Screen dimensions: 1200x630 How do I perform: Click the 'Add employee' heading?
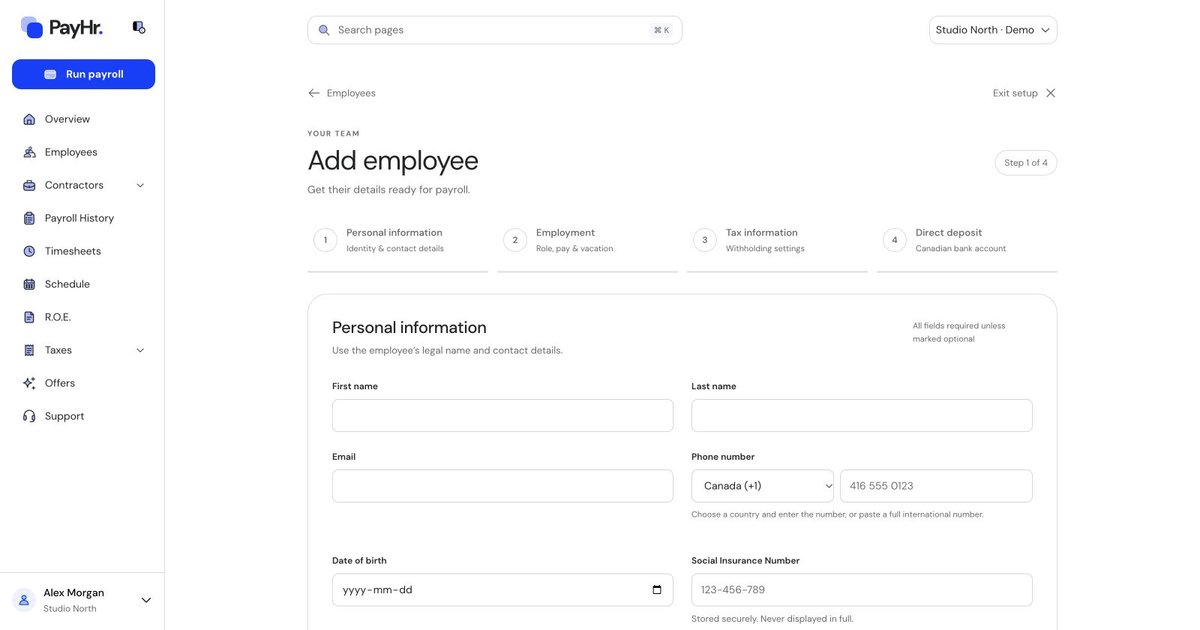coord(393,160)
